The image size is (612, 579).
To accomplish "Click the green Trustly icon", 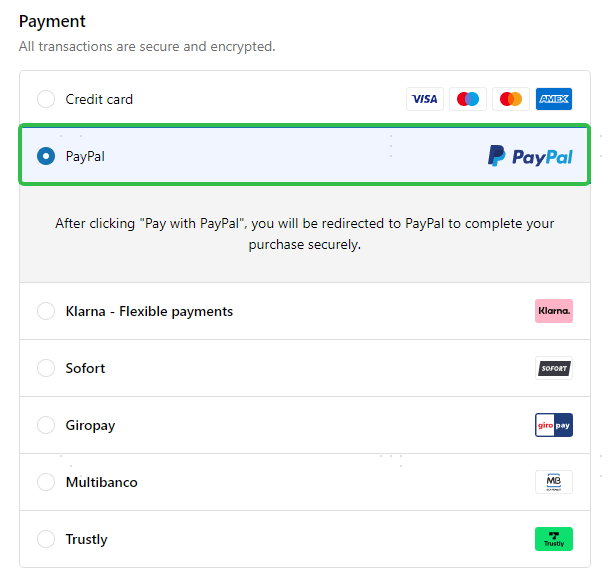I will pyautogui.click(x=554, y=539).
